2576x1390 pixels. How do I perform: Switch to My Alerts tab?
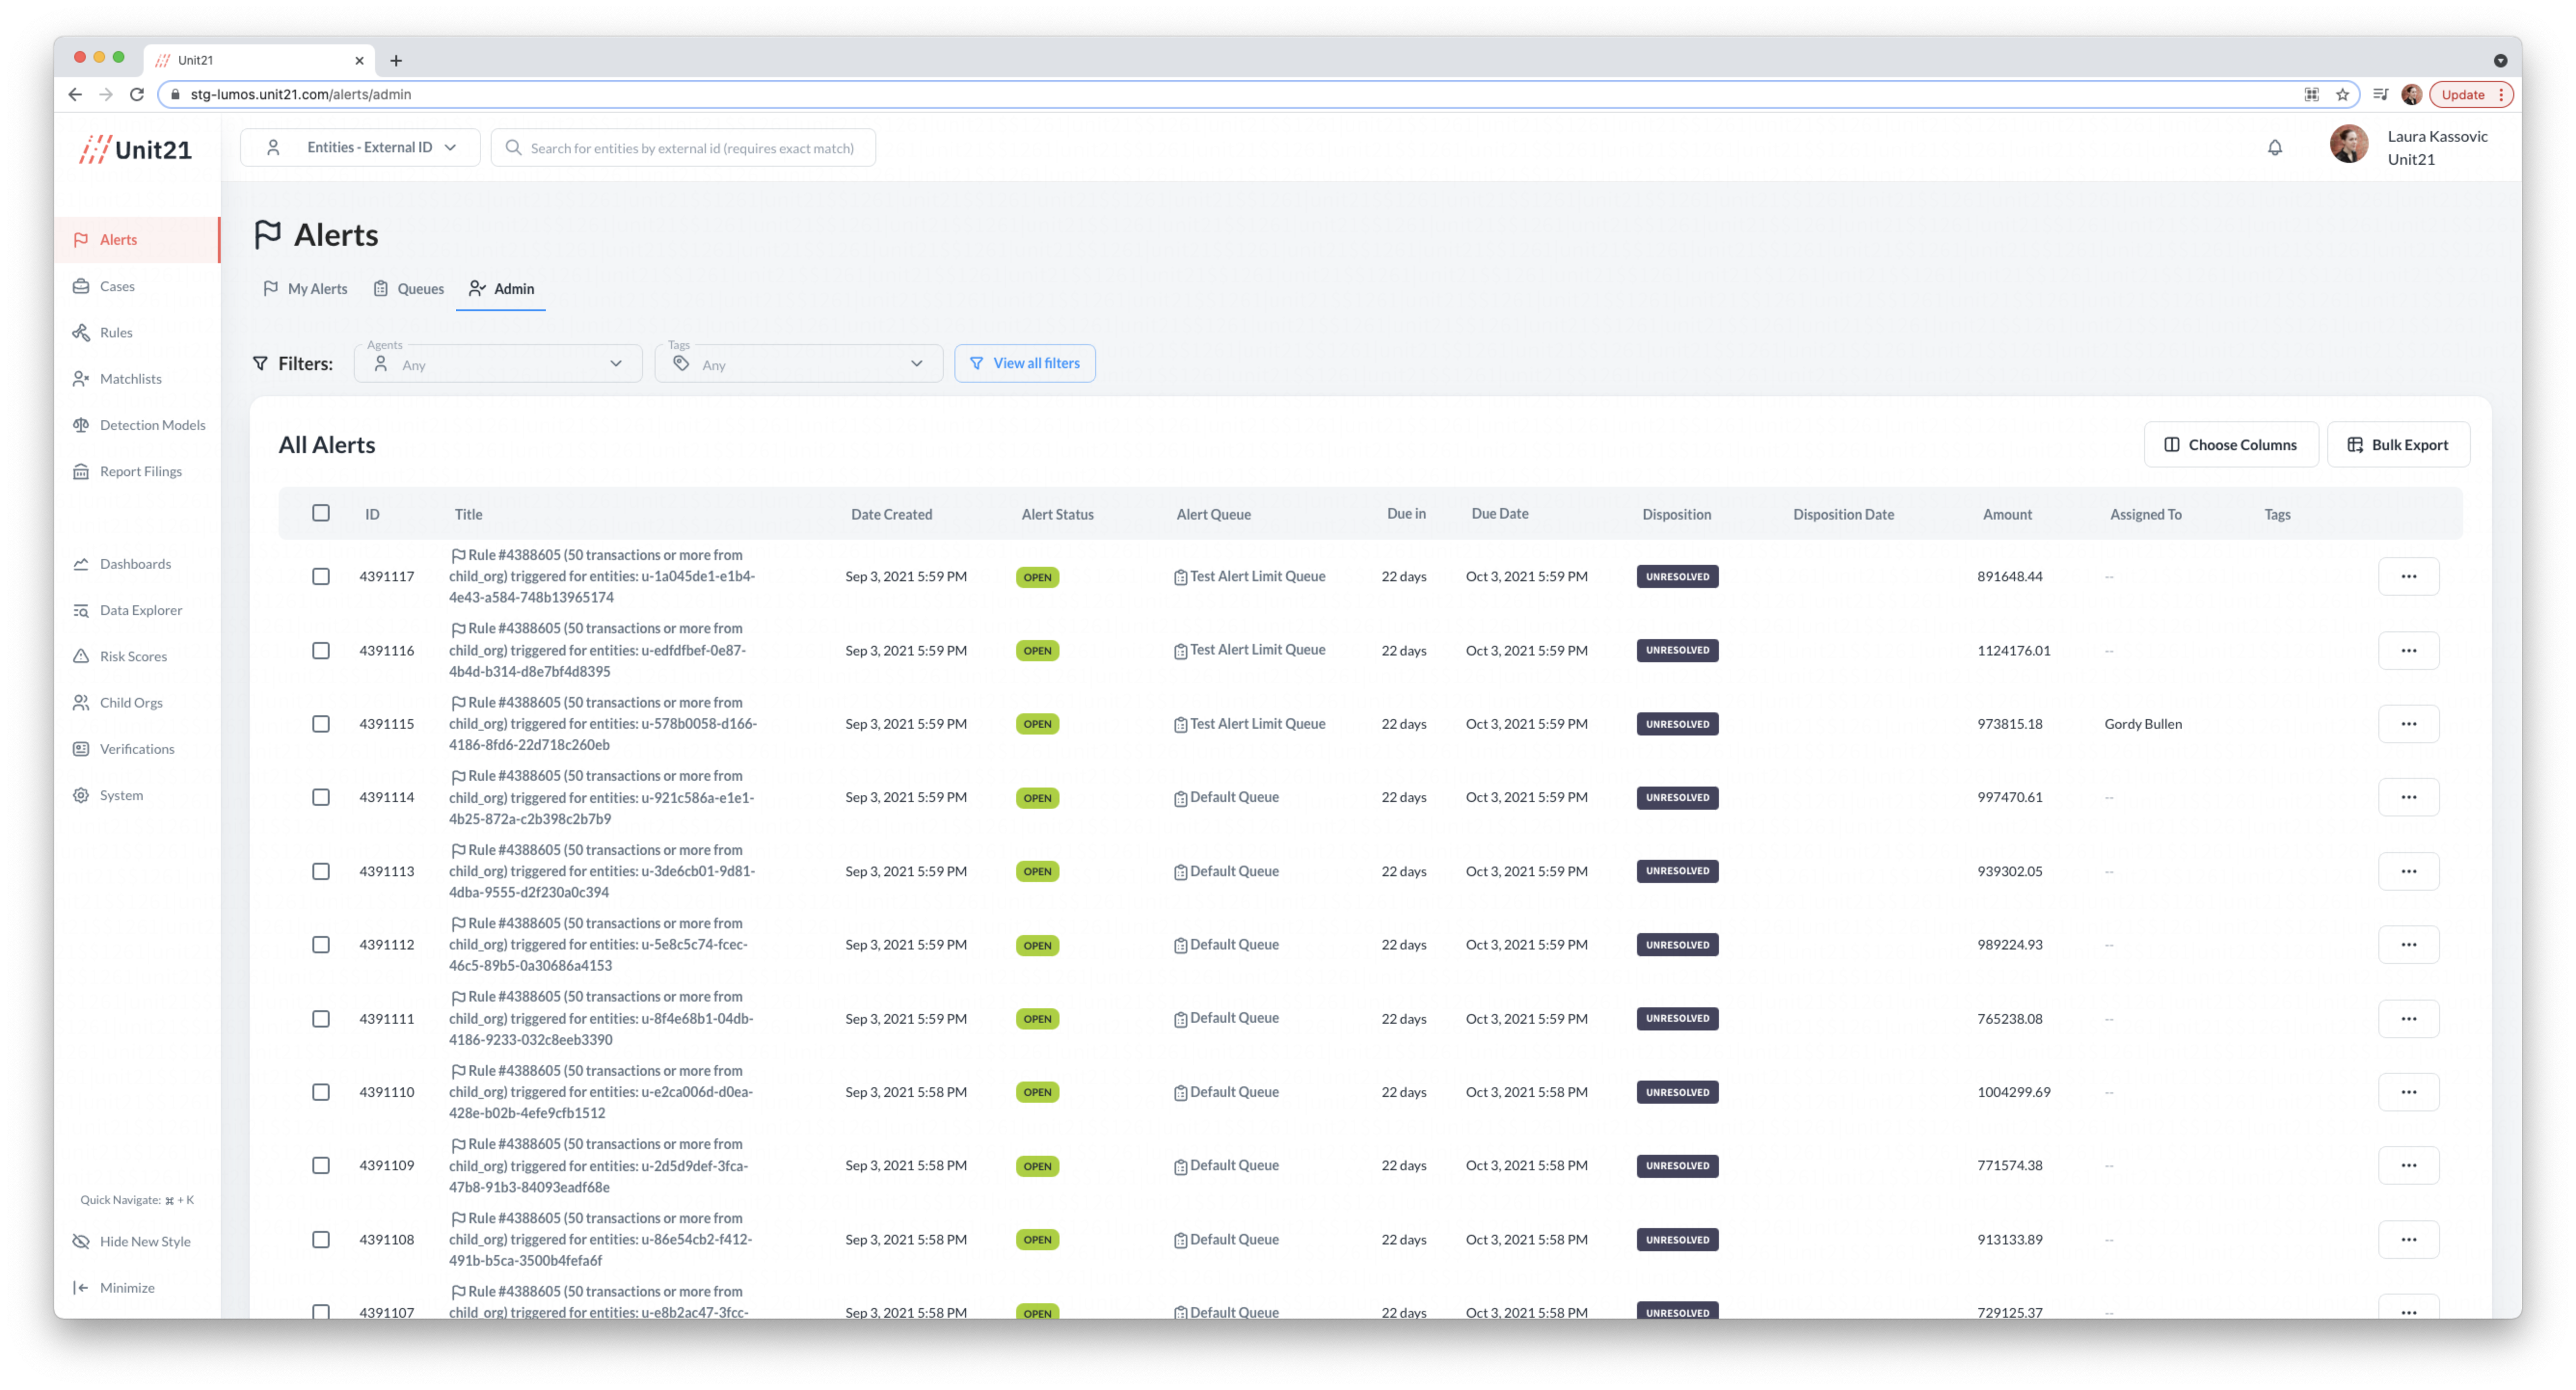point(305,289)
